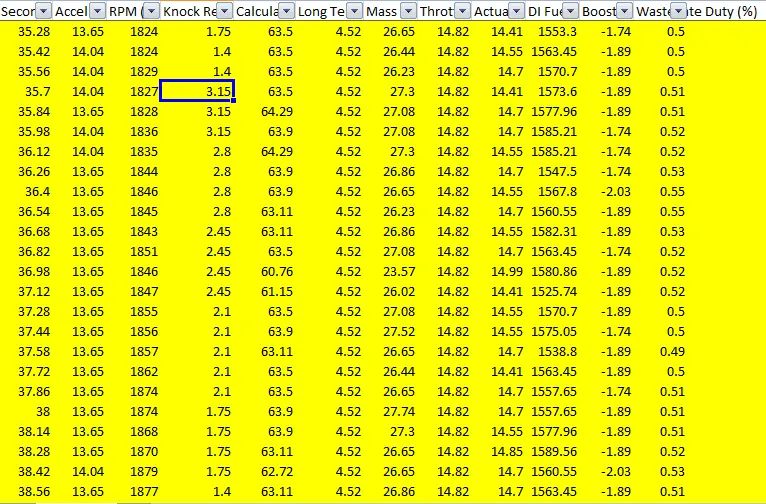The height and width of the screenshot is (504, 766).
Task: Expand the Calculated column filter dropdown
Action: pos(286,11)
